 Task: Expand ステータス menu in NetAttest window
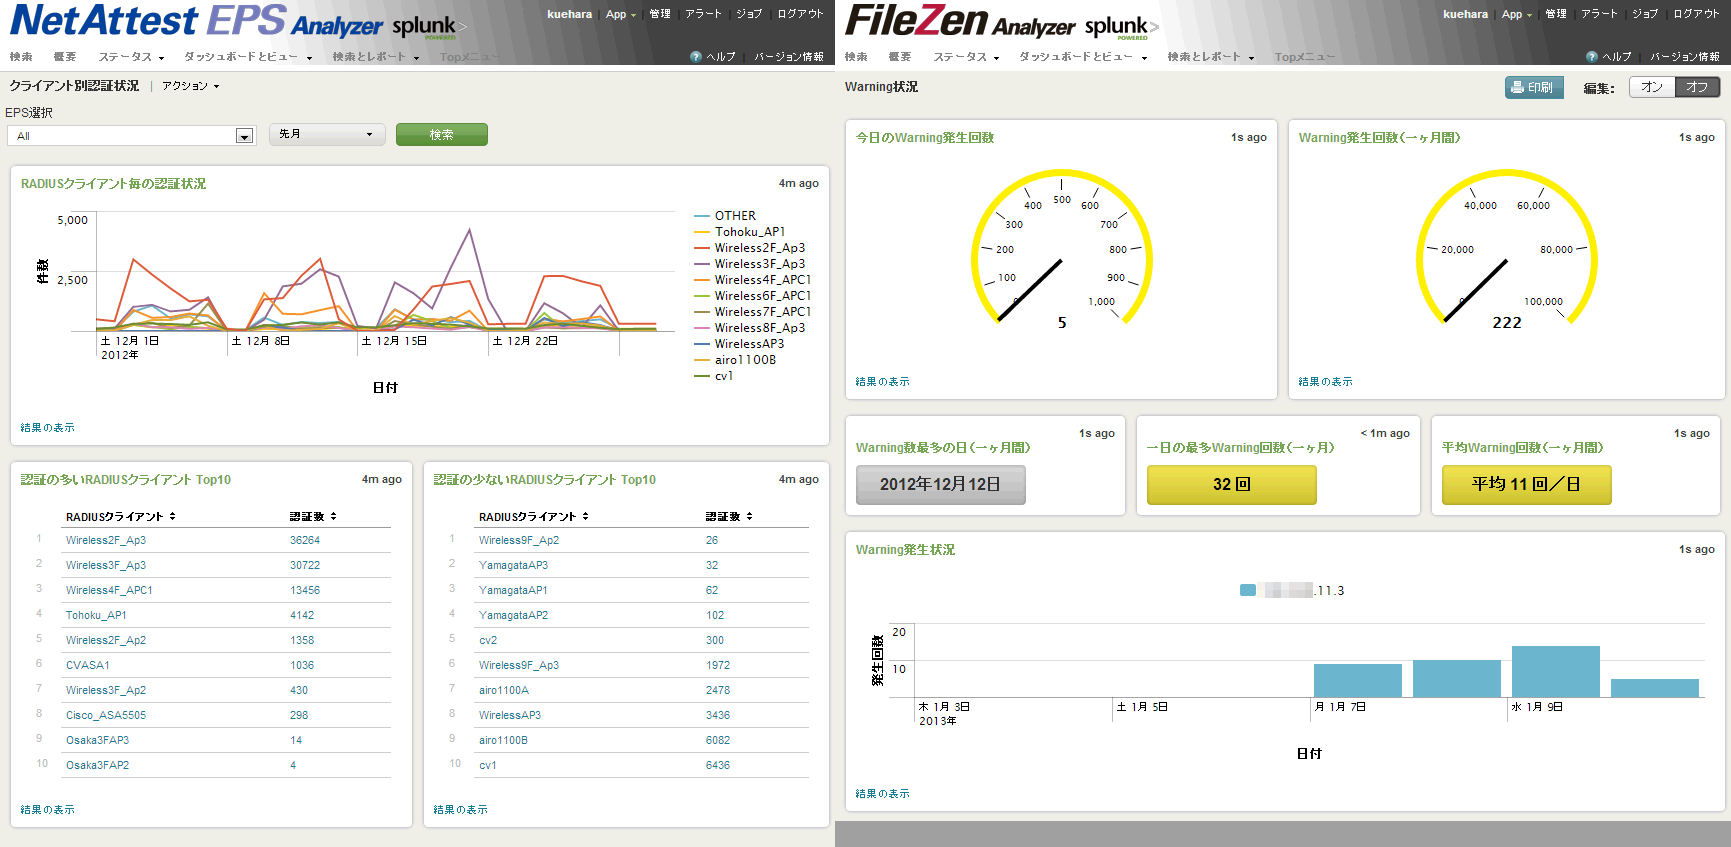131,57
